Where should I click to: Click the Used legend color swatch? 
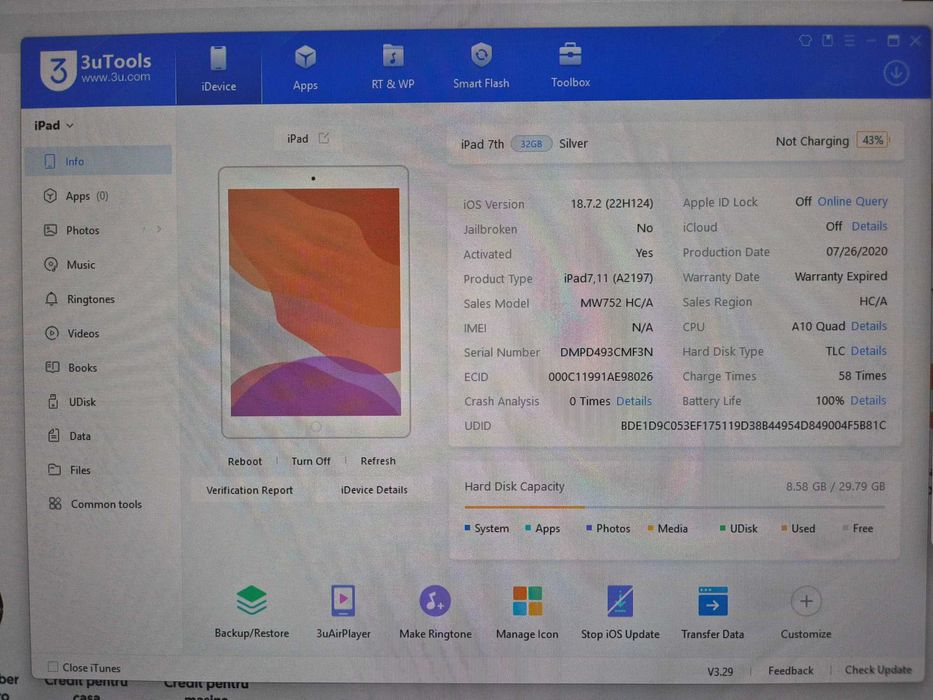784,528
